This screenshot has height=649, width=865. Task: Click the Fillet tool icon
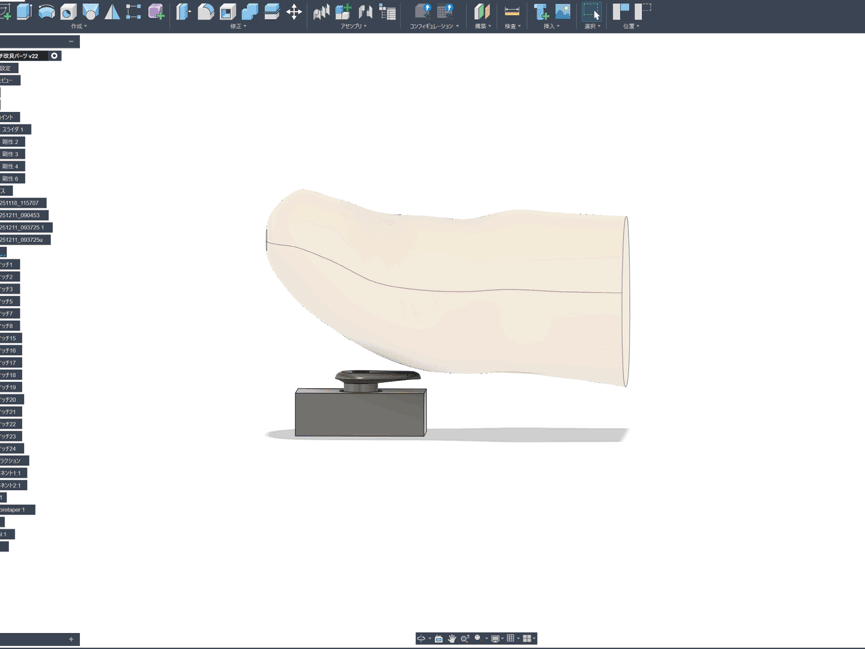click(205, 12)
